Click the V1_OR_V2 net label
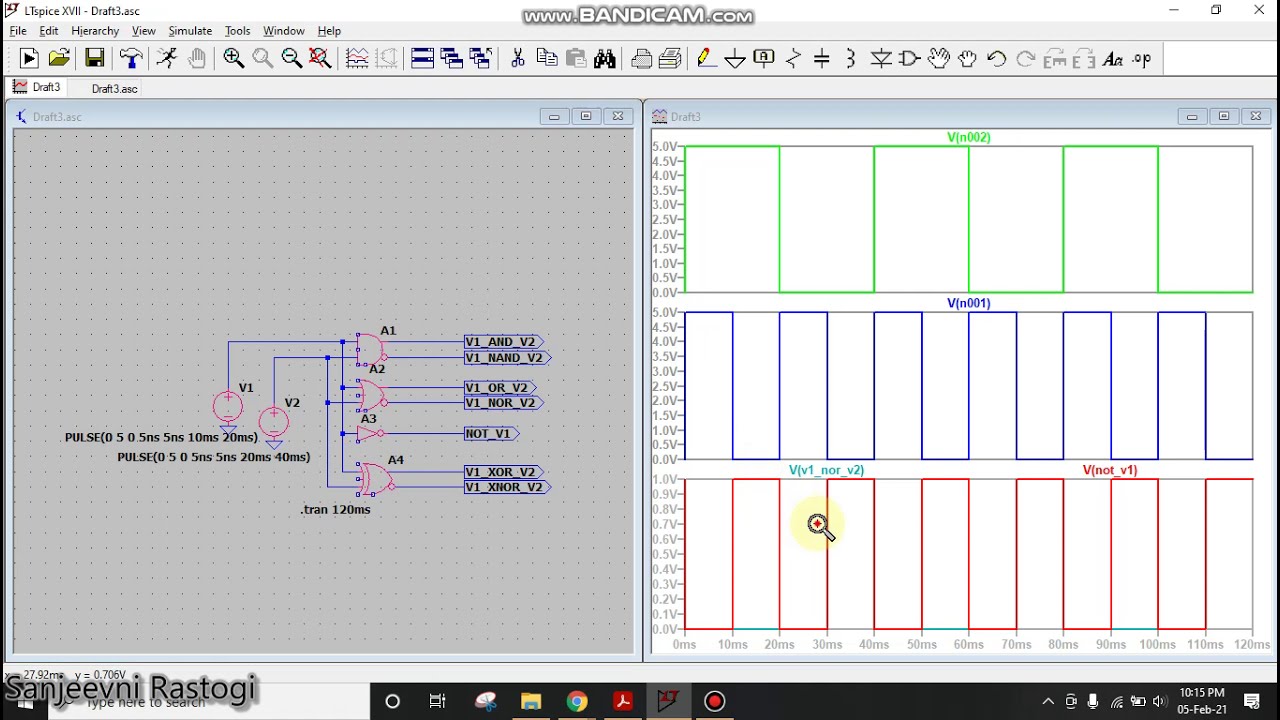The image size is (1280, 720). click(x=498, y=388)
